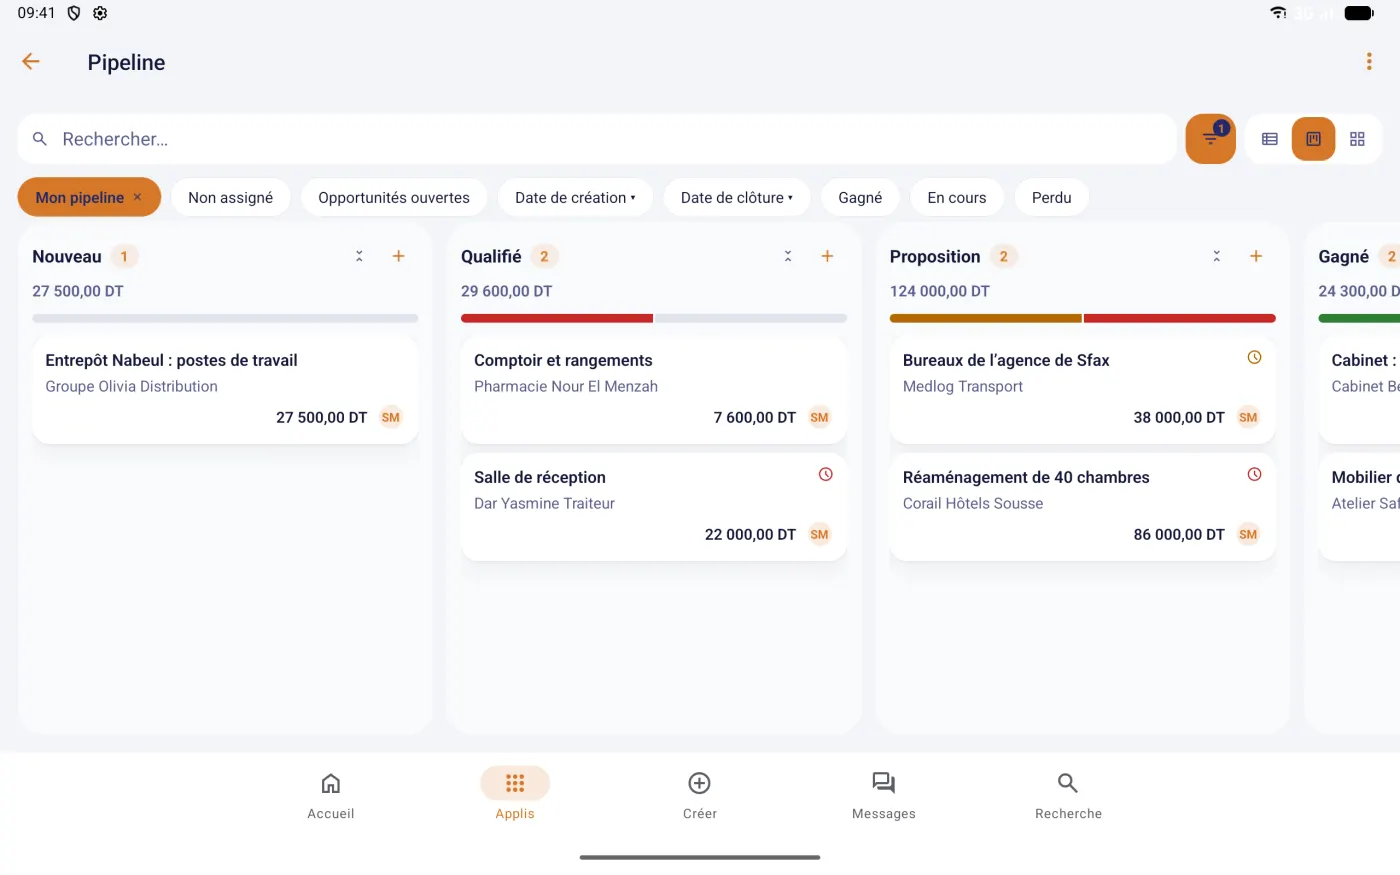The image size is (1400, 875).
Task: Click the clock icon on Réaménagement de 40 chambres
Action: point(1255,474)
